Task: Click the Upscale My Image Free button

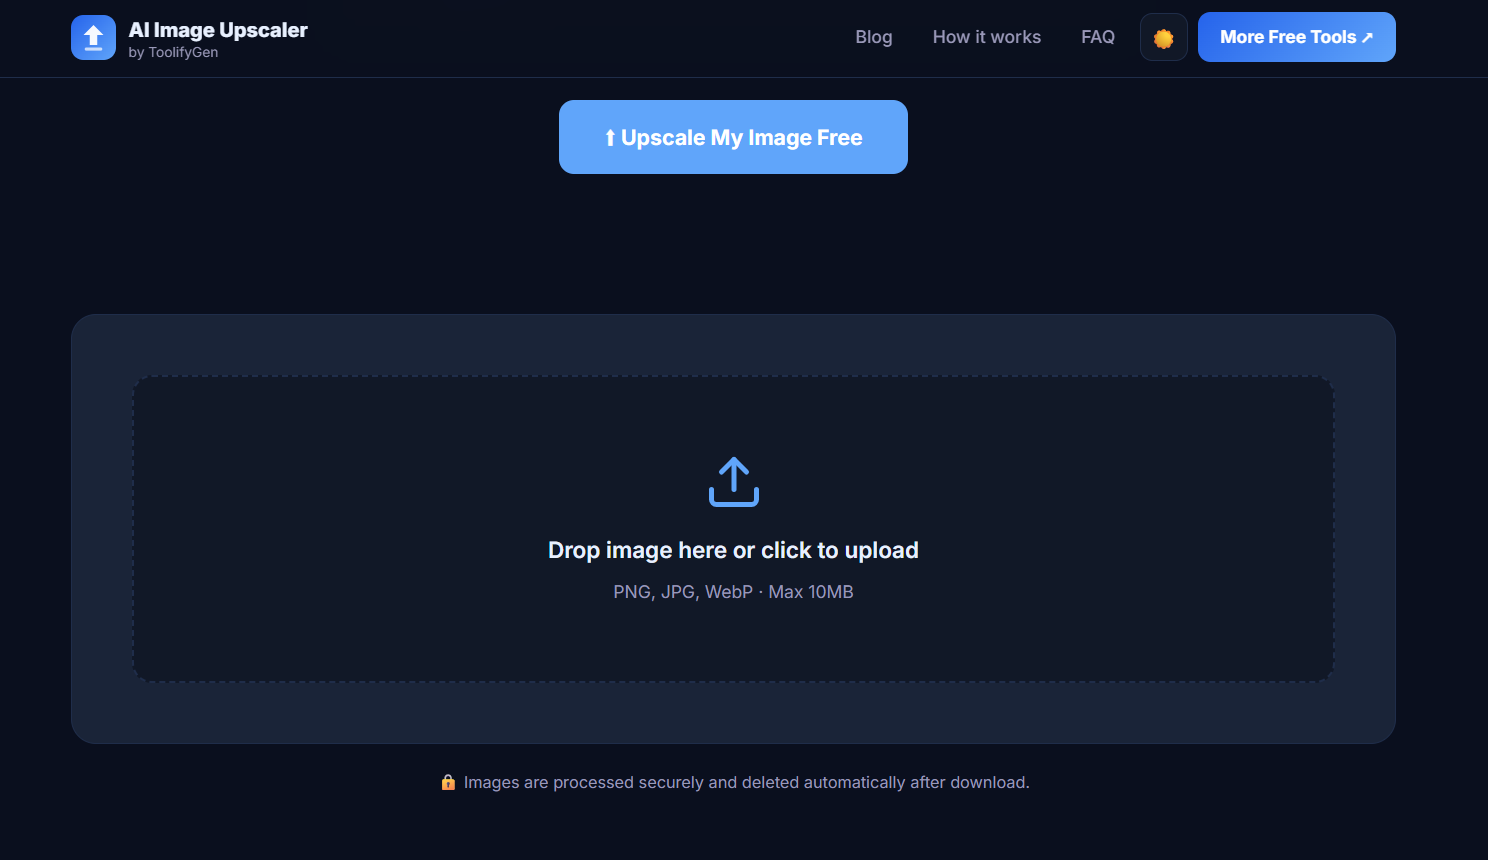Action: click(x=733, y=137)
